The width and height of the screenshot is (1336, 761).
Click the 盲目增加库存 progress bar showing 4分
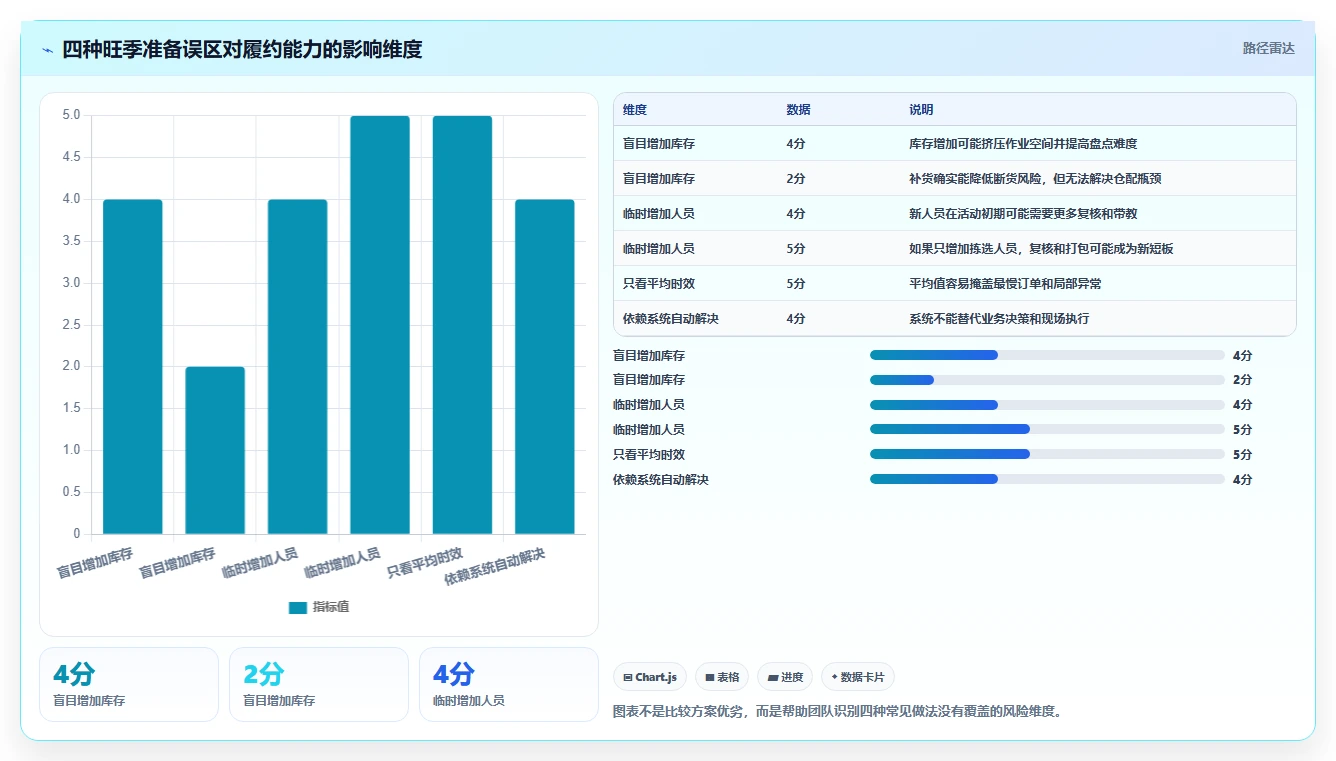point(1047,355)
